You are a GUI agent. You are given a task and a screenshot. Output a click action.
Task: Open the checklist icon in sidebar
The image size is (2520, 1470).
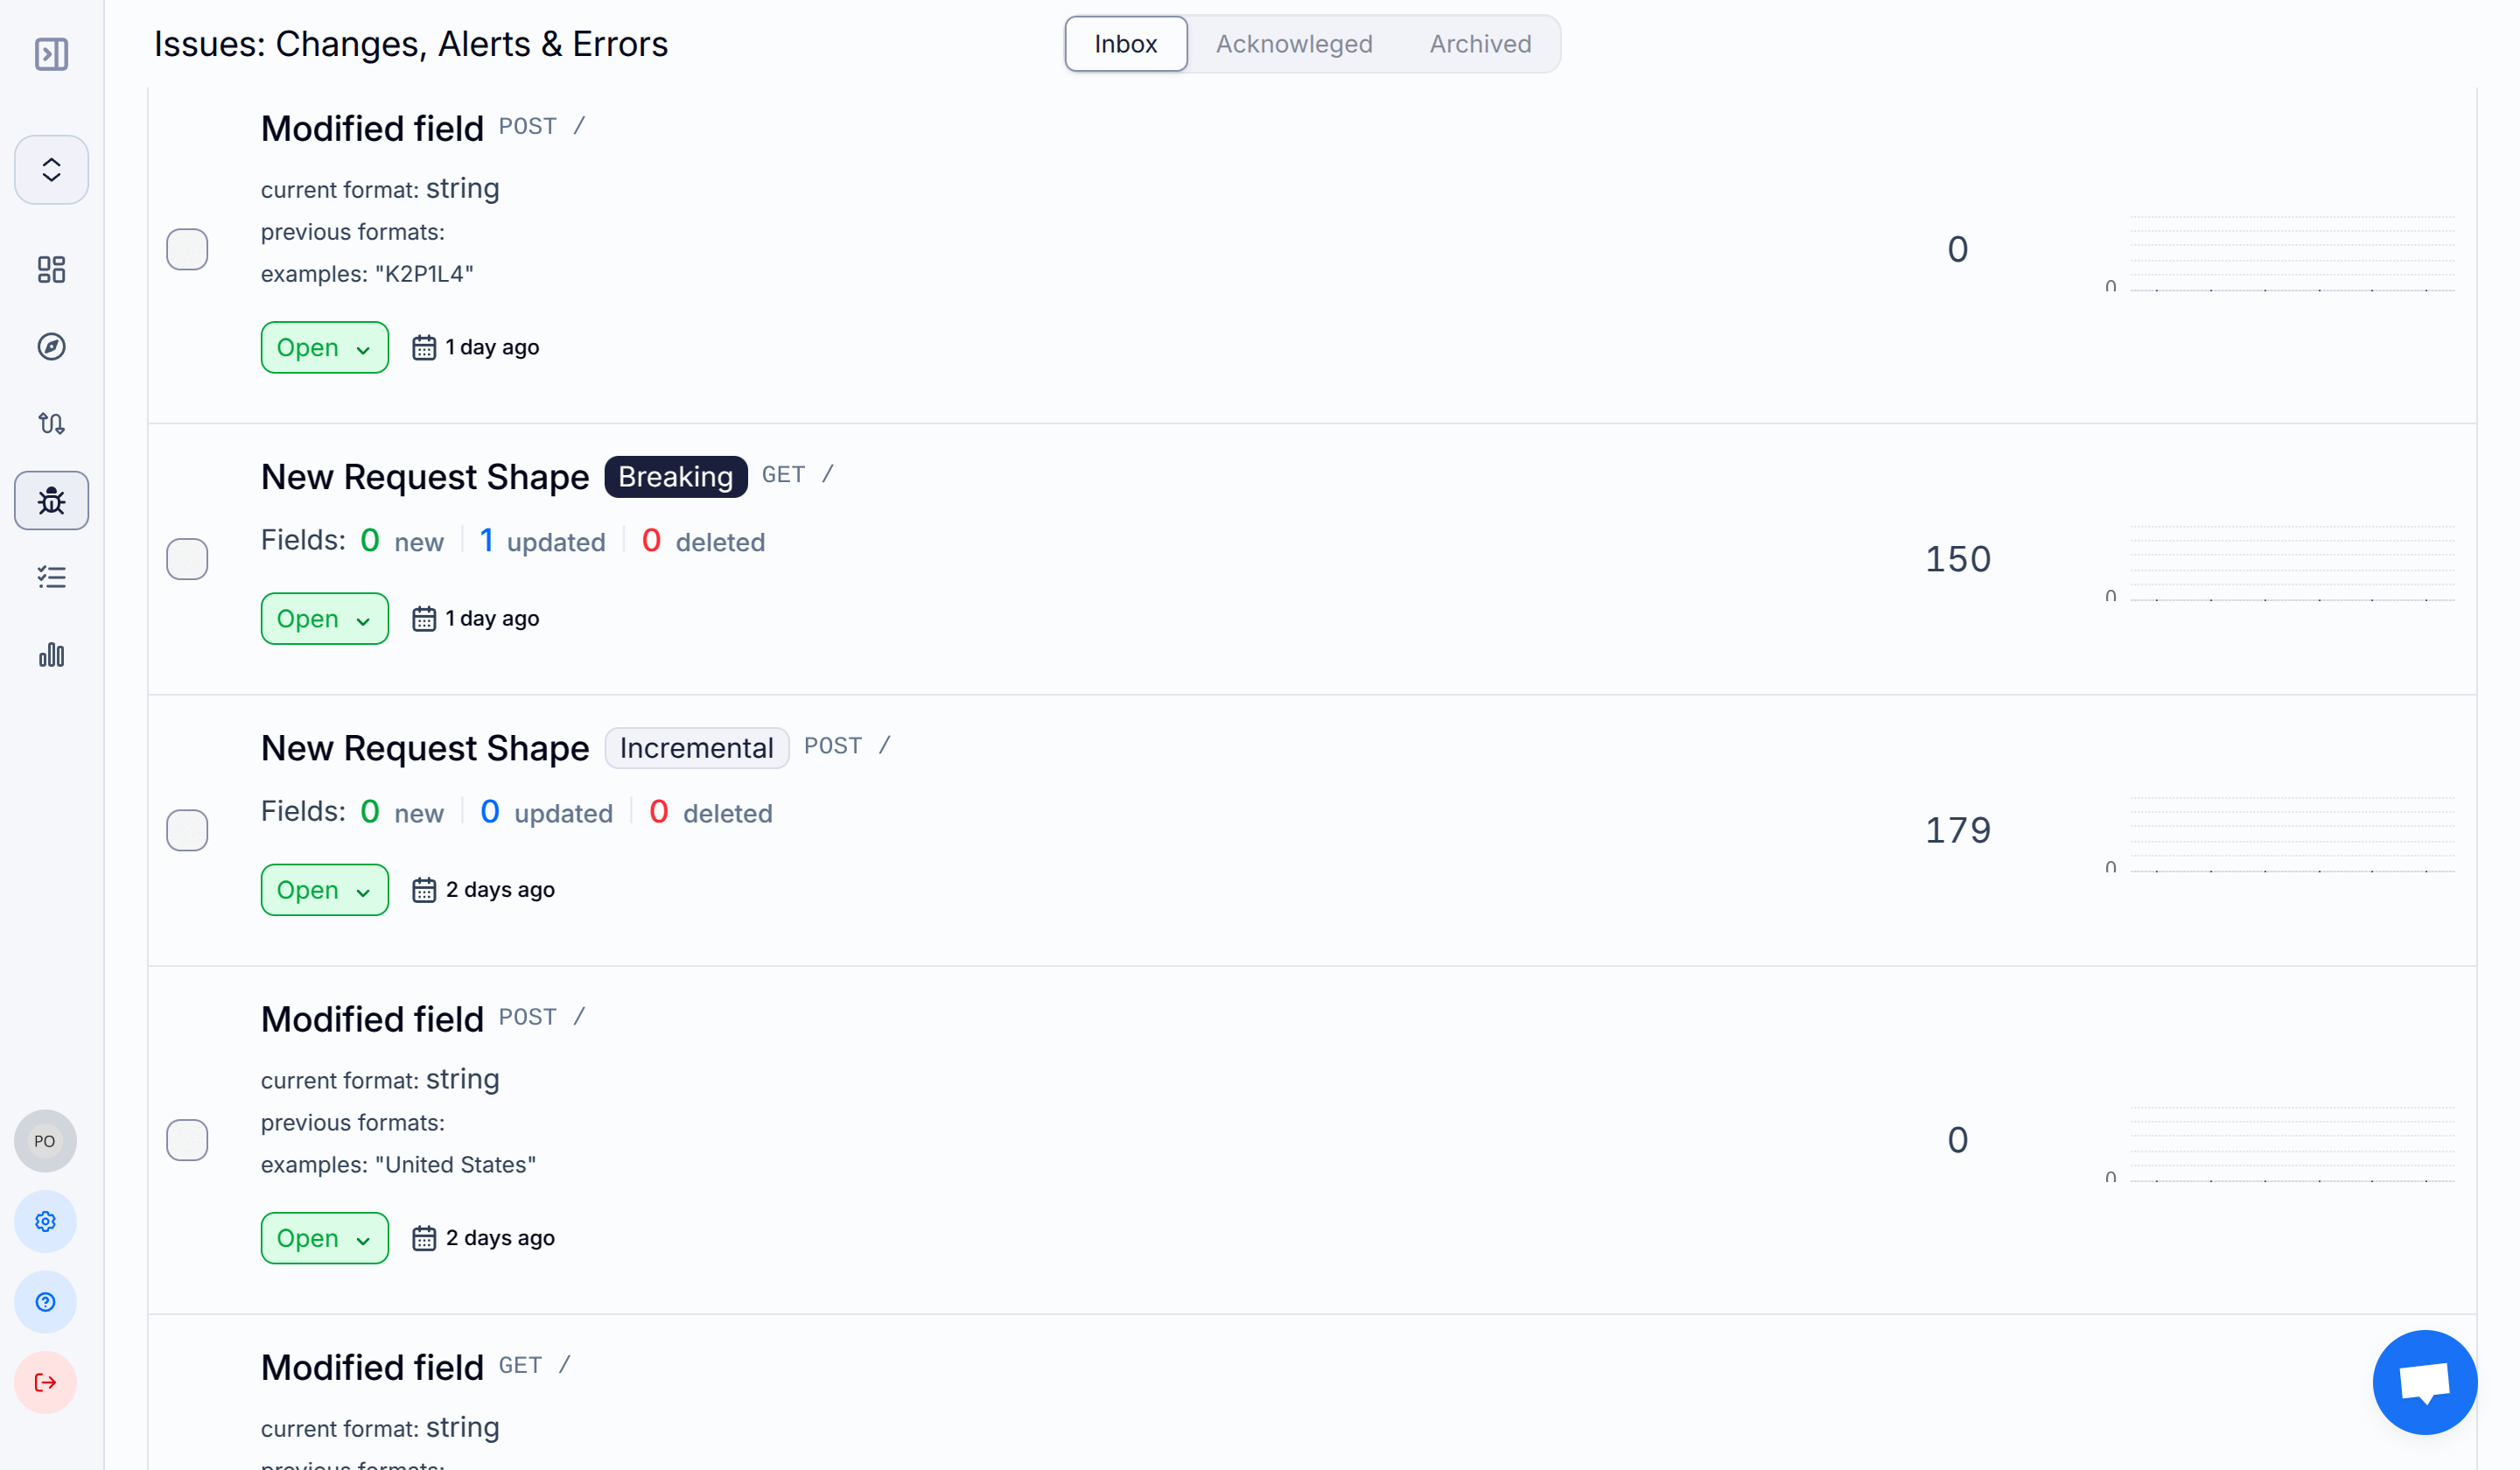coord(51,577)
